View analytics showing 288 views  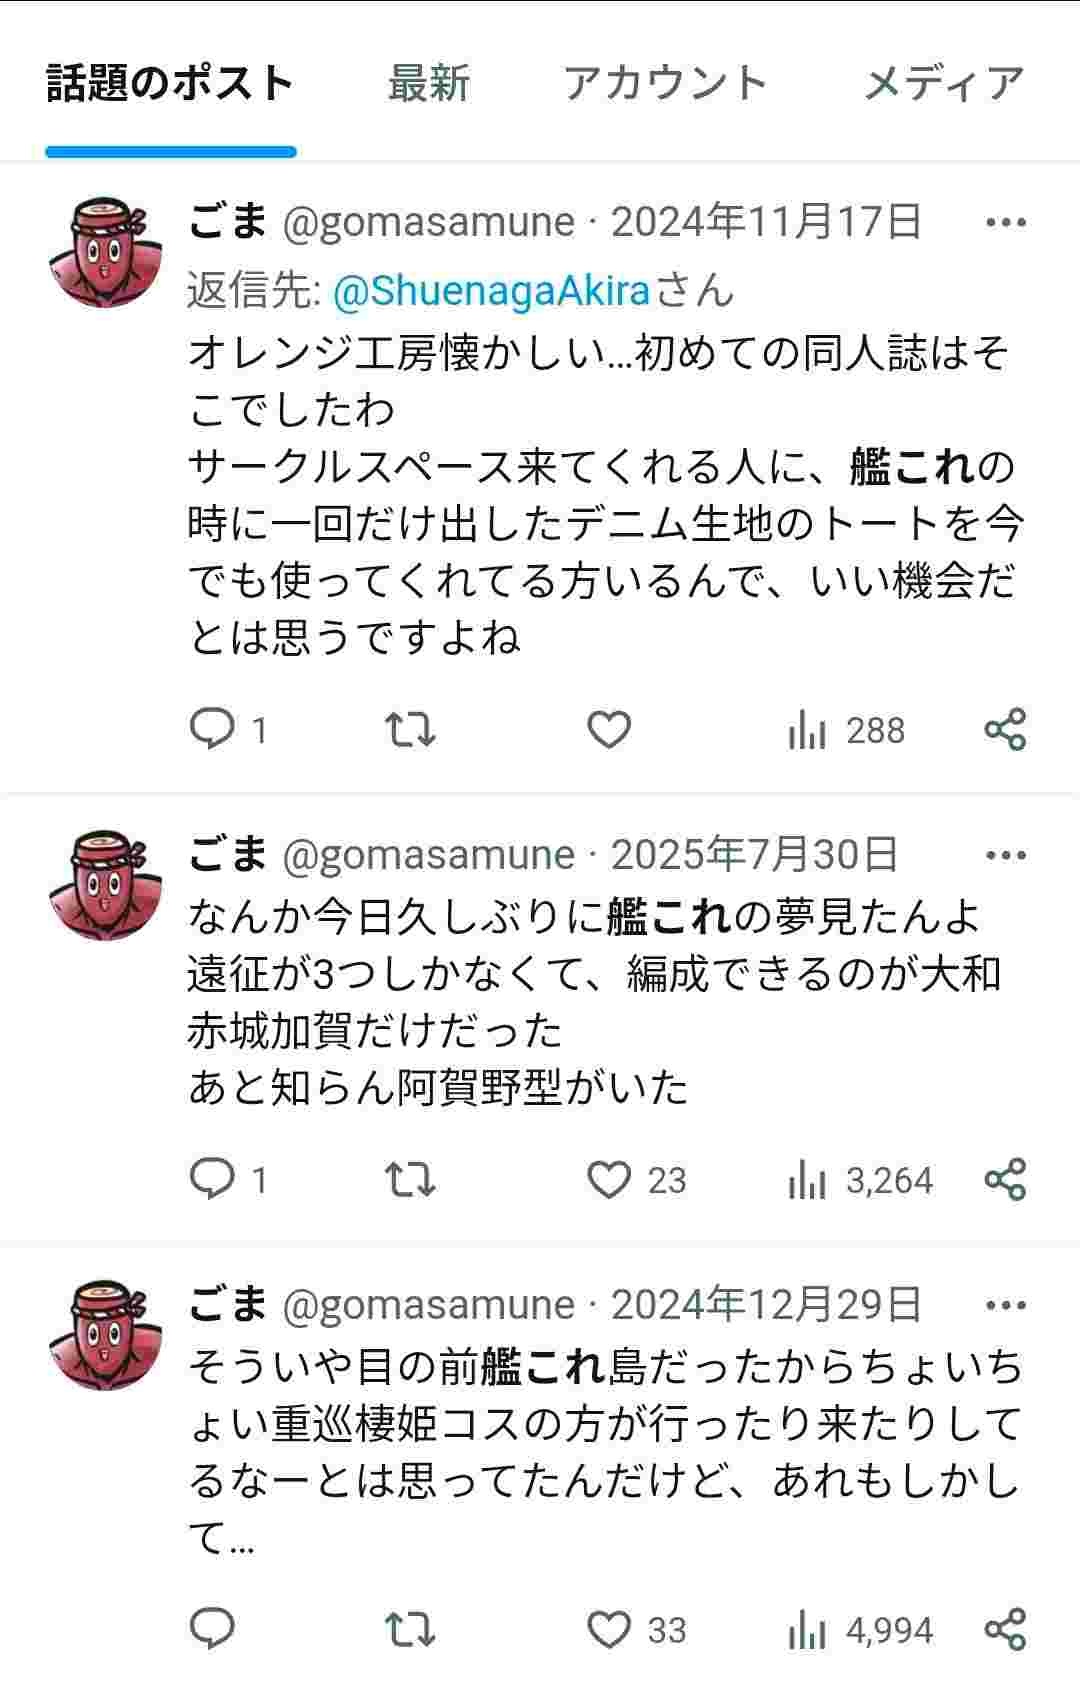[x=846, y=731]
